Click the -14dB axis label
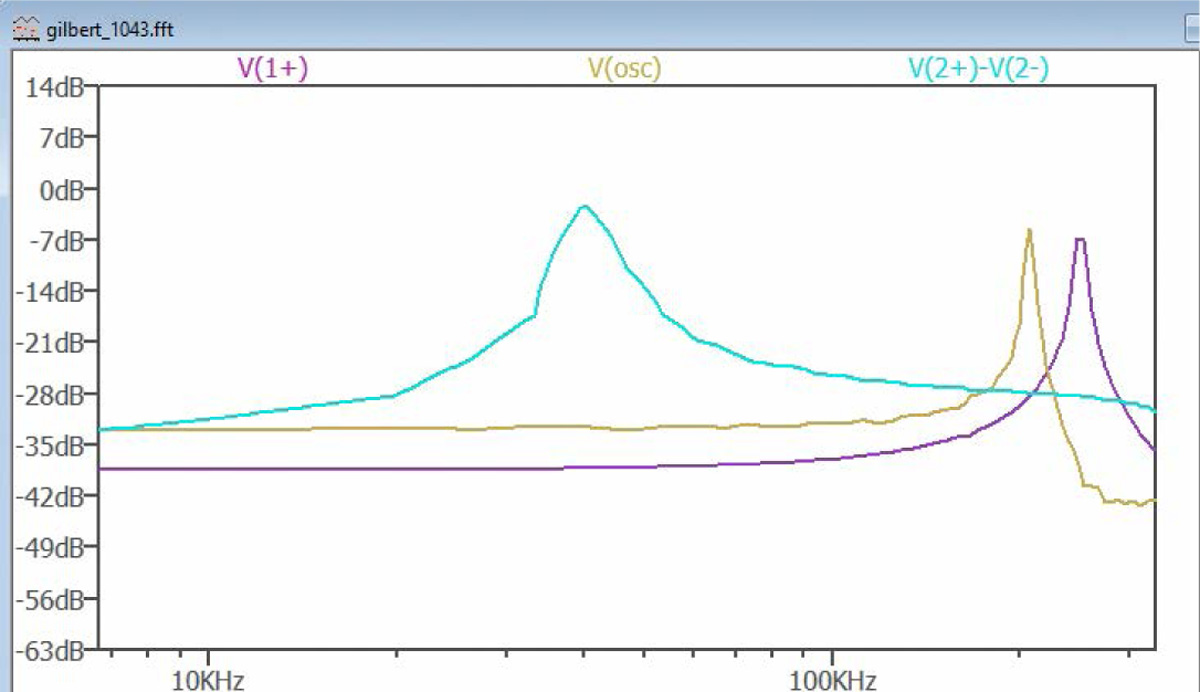Image resolution: width=1200 pixels, height=692 pixels. pos(50,291)
